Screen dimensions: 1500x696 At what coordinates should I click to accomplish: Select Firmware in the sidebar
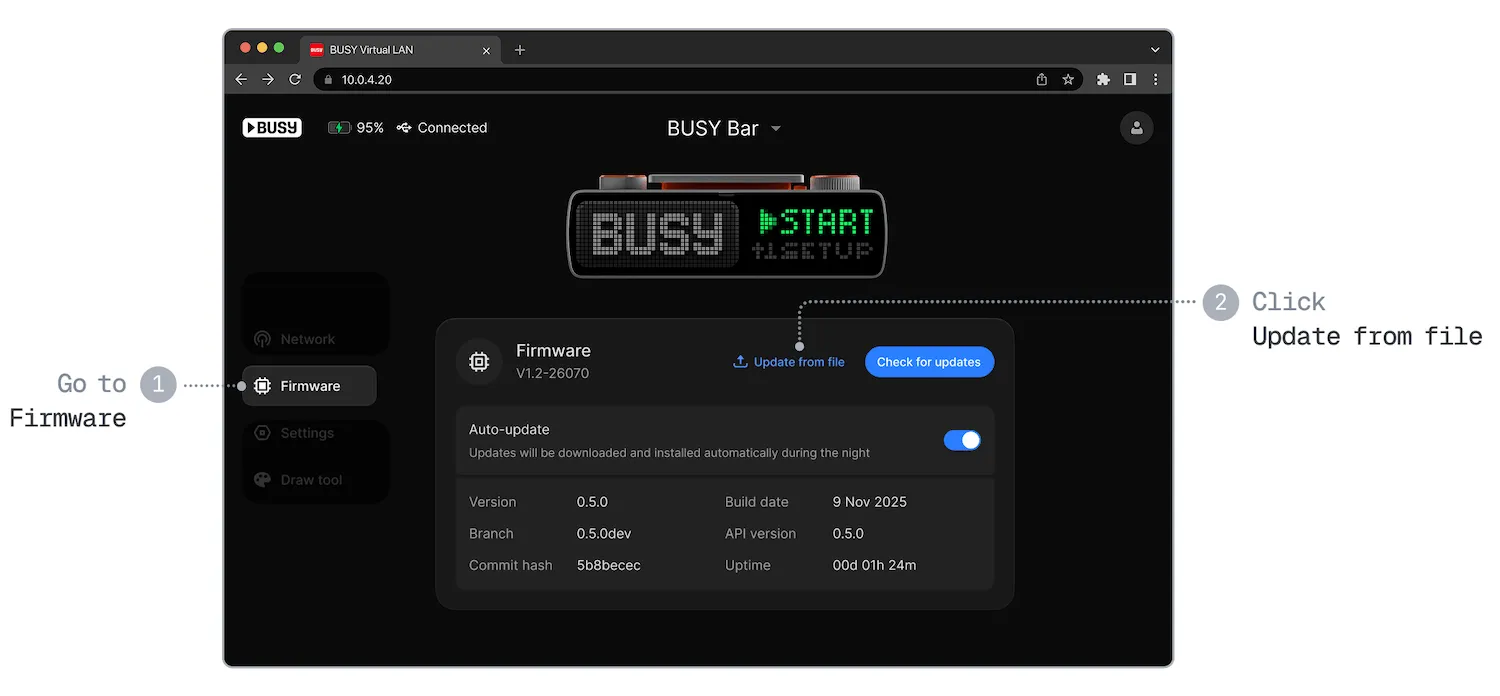click(310, 386)
